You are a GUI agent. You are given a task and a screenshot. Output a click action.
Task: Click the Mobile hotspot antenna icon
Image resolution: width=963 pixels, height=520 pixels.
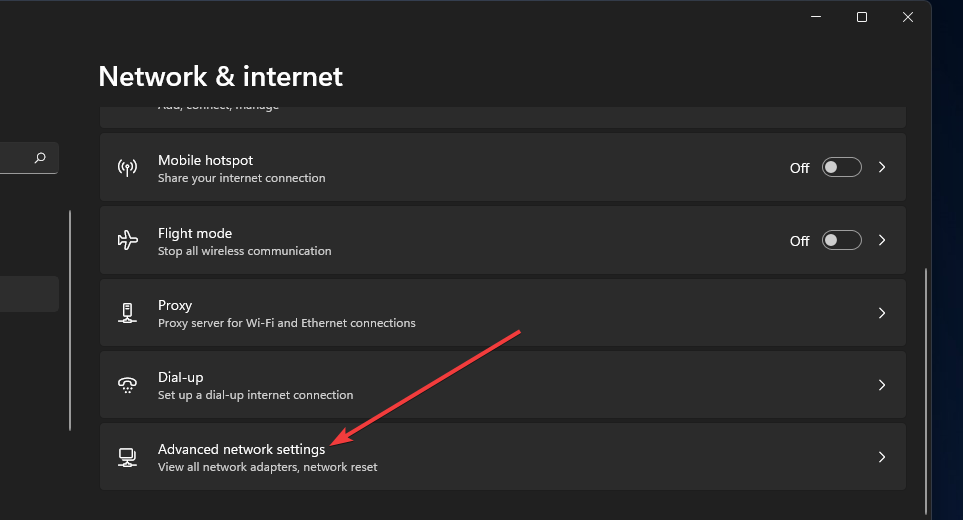[127, 168]
